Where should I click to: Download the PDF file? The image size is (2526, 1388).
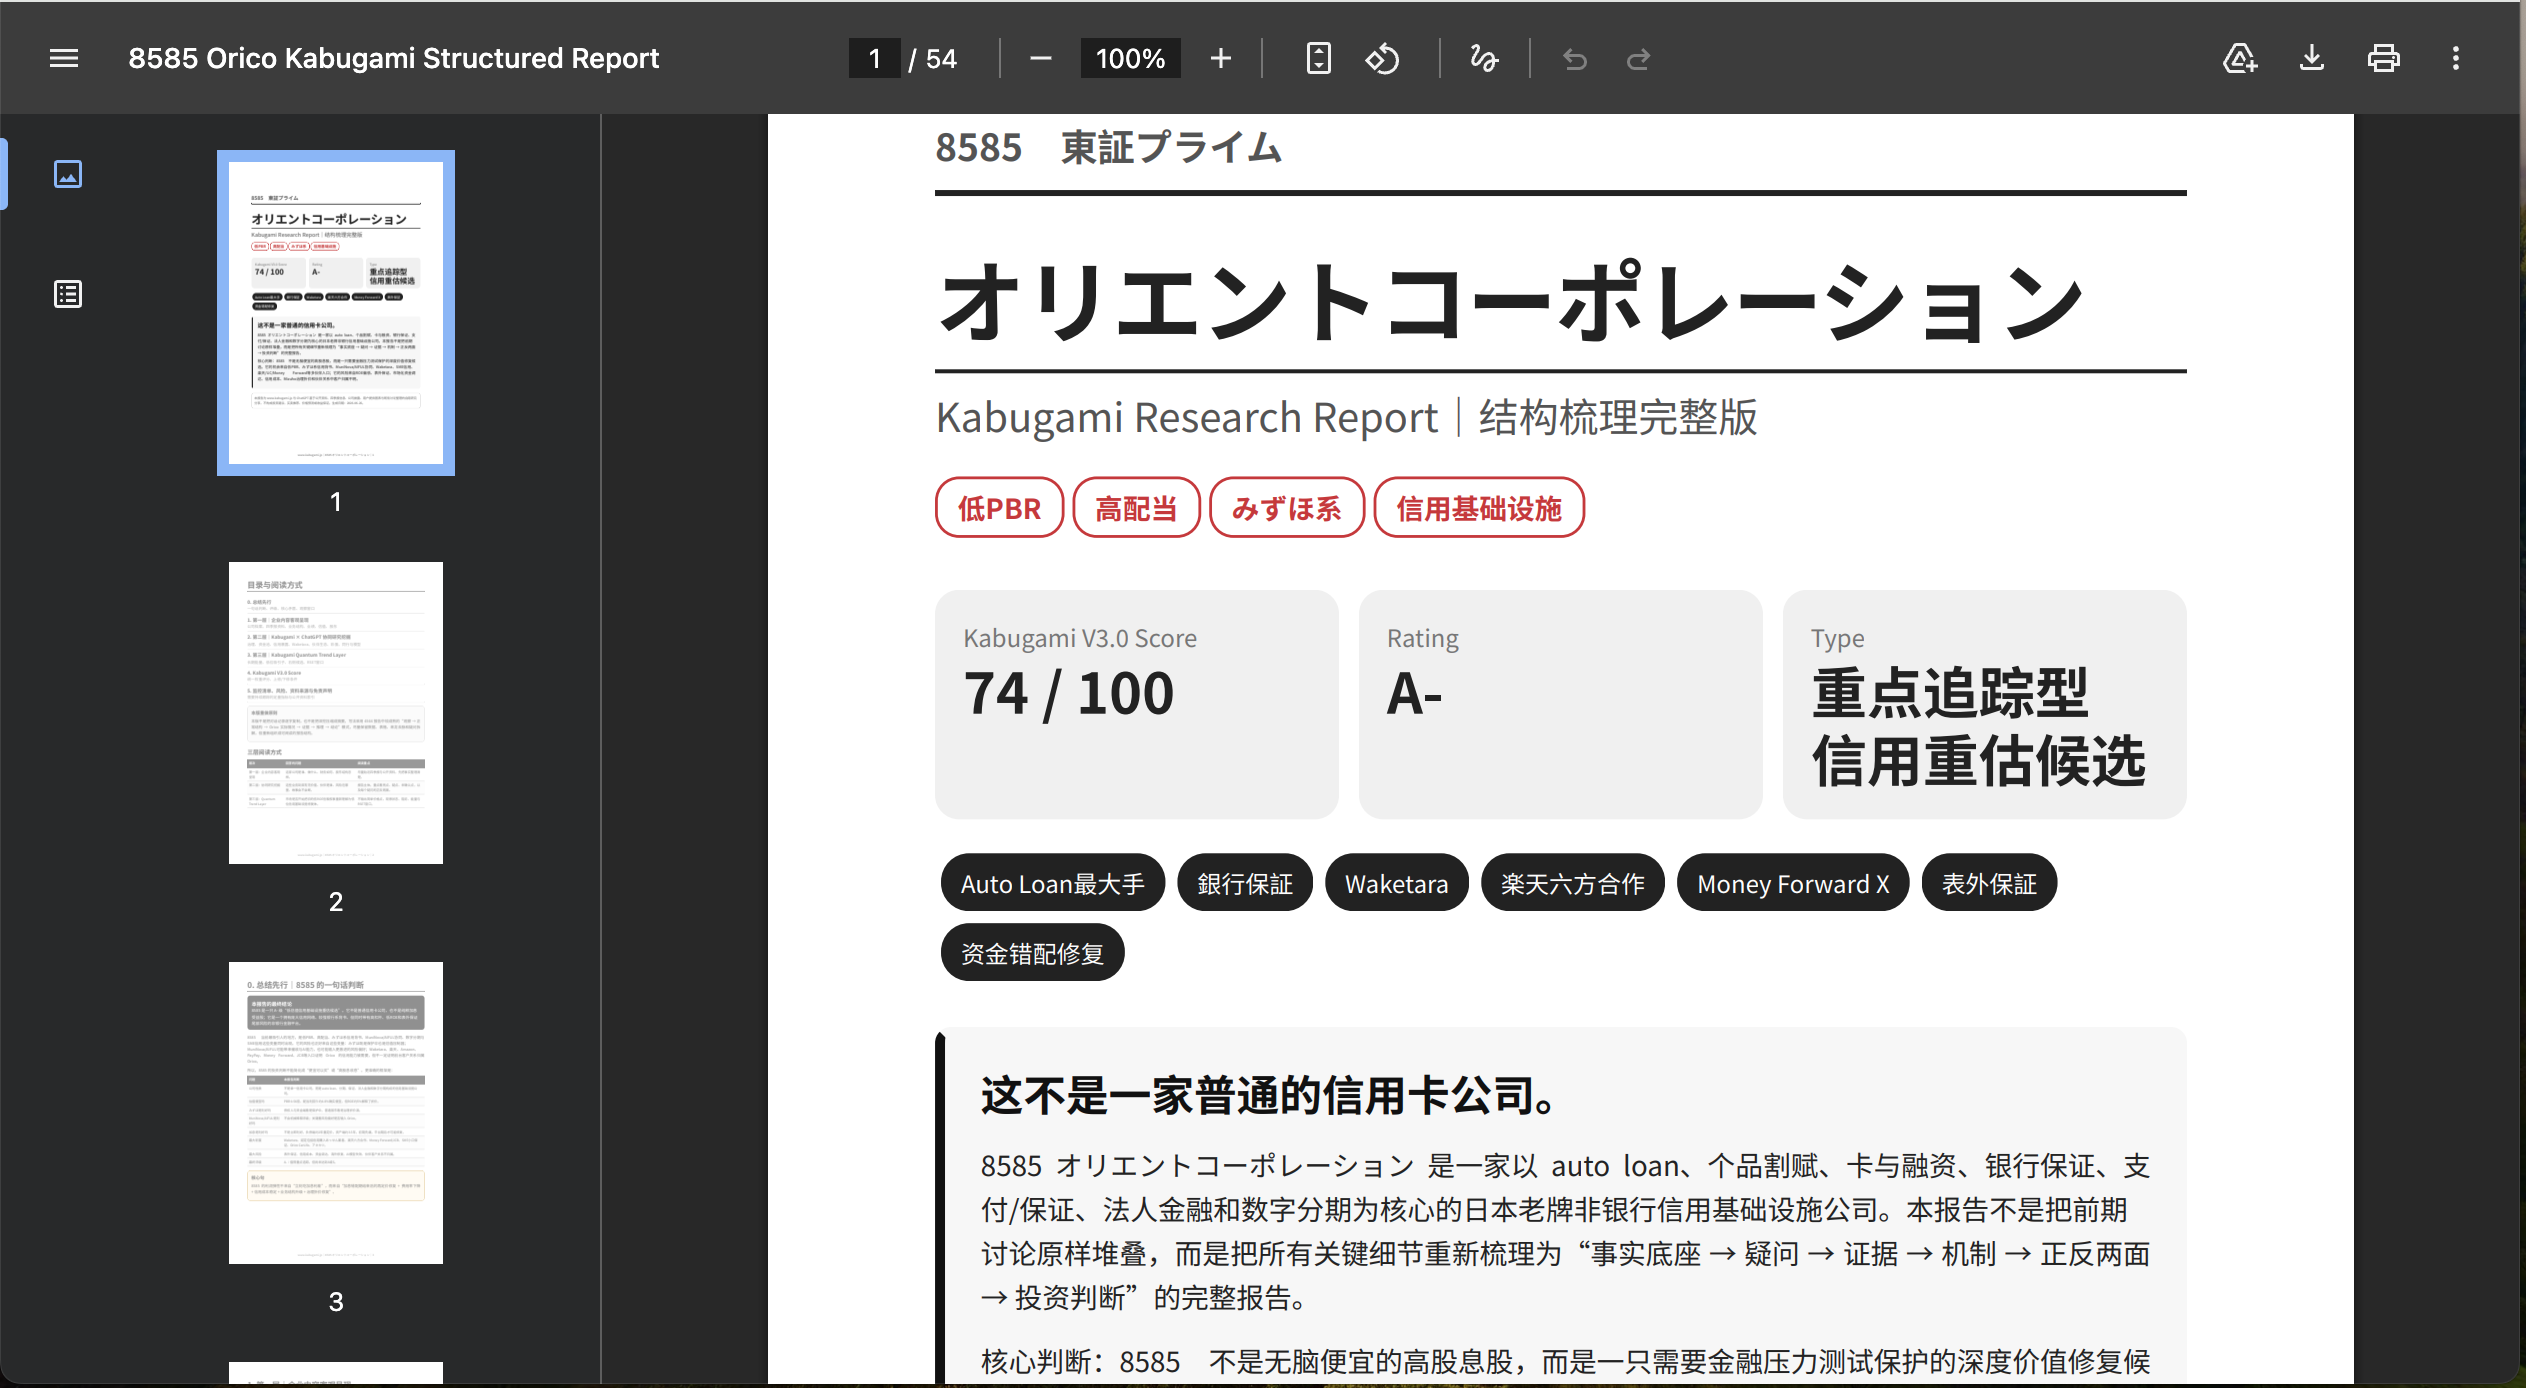point(2311,58)
